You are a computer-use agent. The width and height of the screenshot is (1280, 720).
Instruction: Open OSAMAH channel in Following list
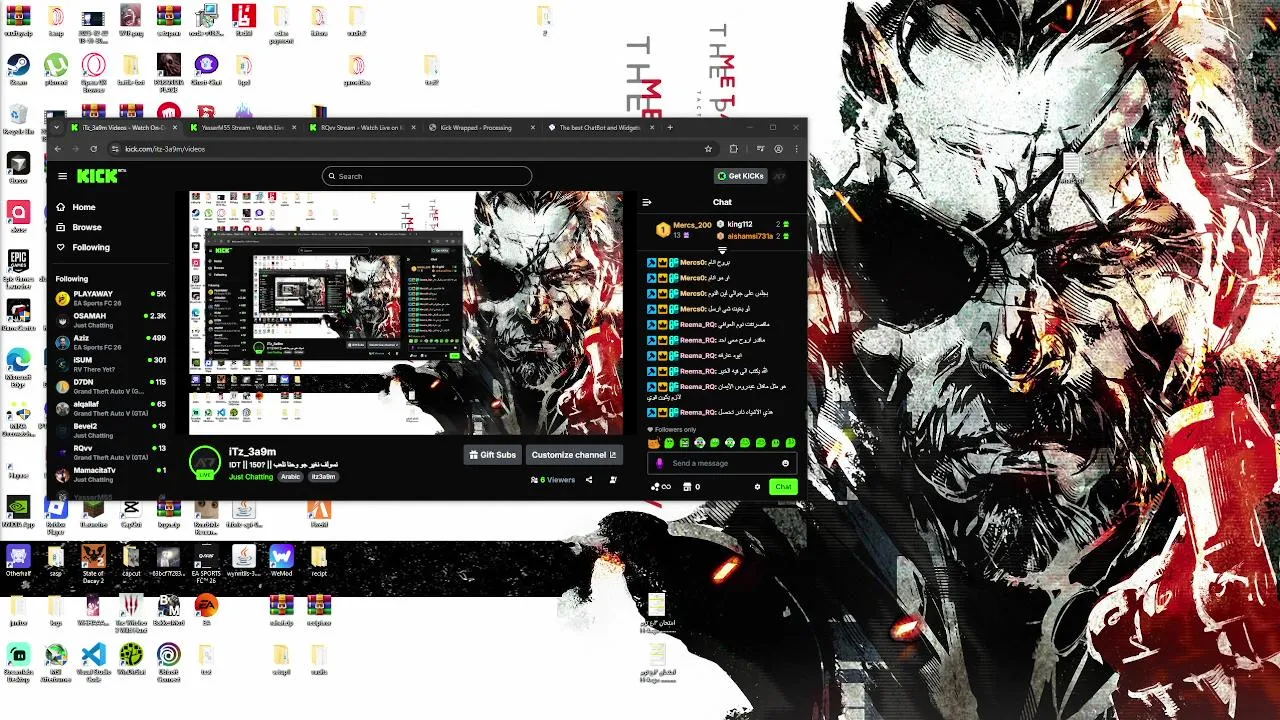click(111, 320)
